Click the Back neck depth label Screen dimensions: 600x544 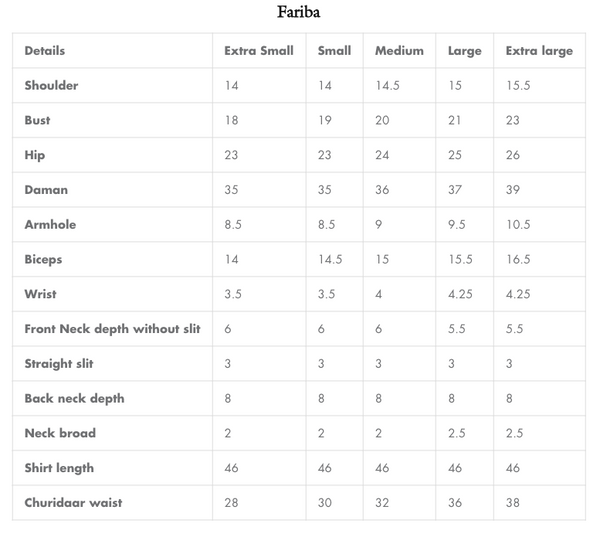tap(75, 398)
